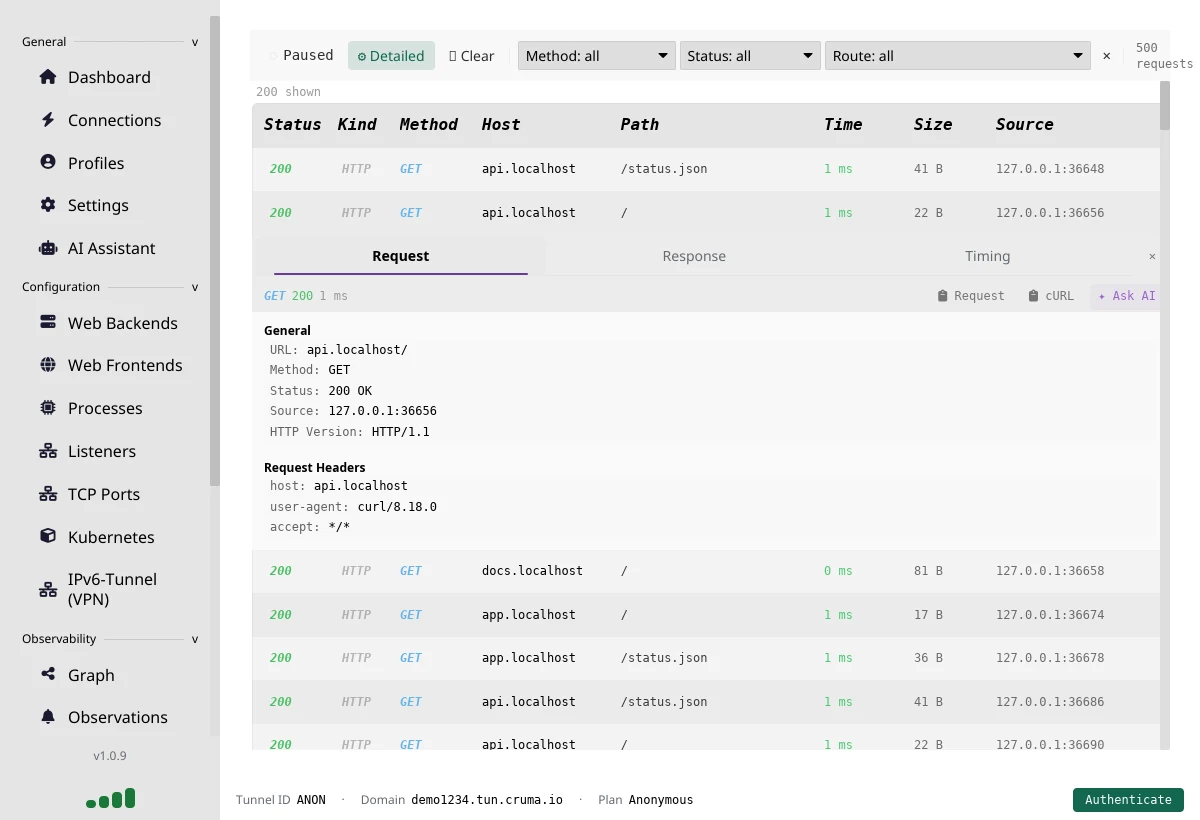Click the Web Frontends globe icon
Image resolution: width=1200 pixels, height=820 pixels.
47,365
